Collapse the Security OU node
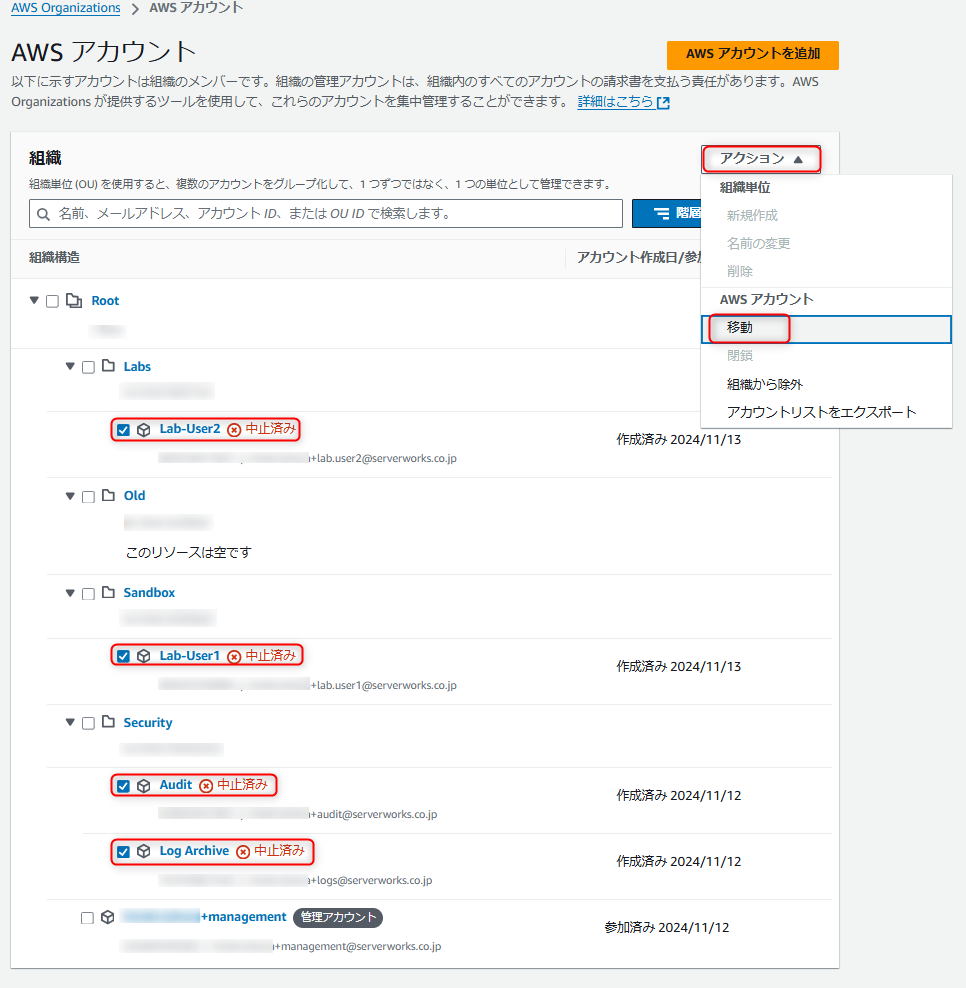 (70, 722)
